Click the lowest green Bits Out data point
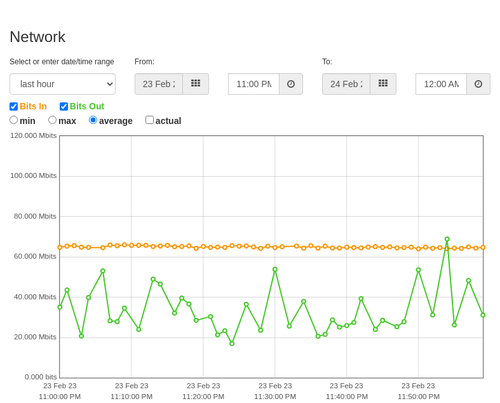Screen dimensions: 500x403 tap(232, 343)
